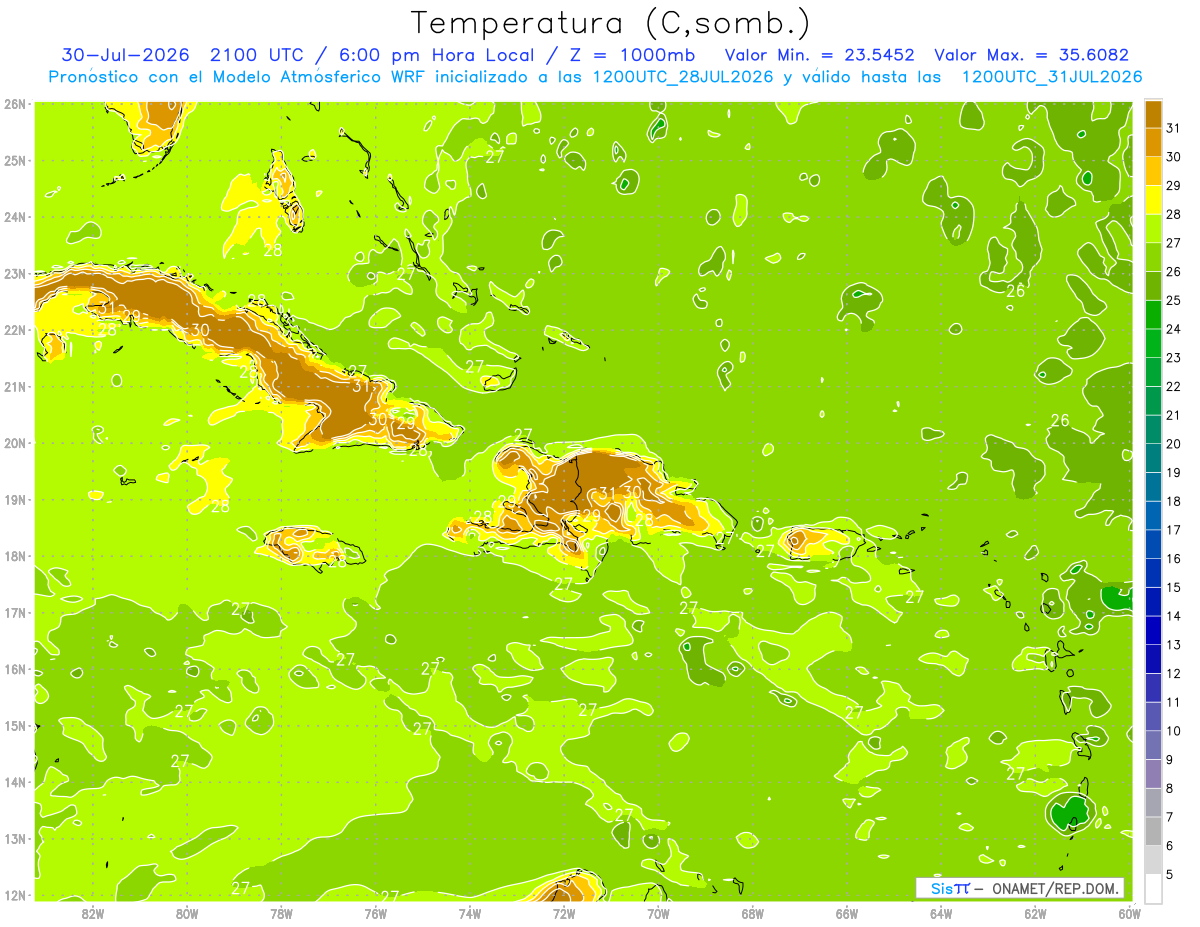Select the "62W" longitude axis label
The image size is (1200, 927).
tap(1035, 913)
